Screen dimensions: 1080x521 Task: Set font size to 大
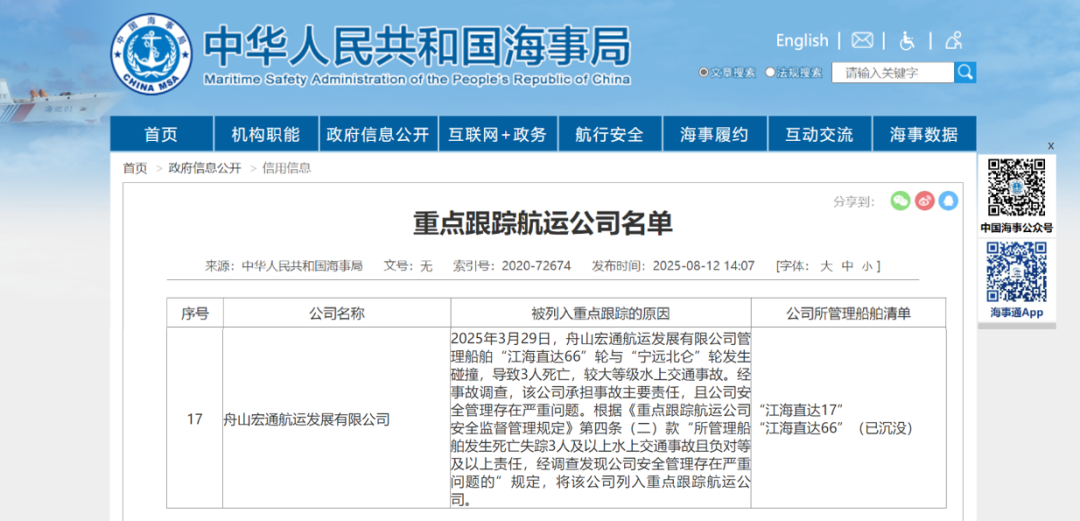(x=826, y=266)
